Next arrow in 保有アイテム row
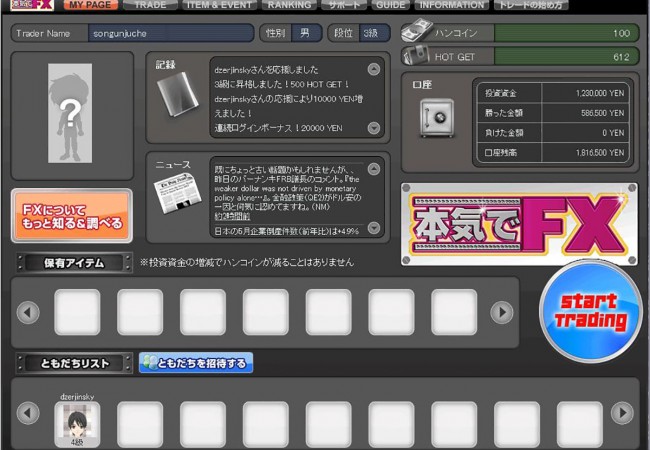The height and width of the screenshot is (450, 650). coord(502,312)
